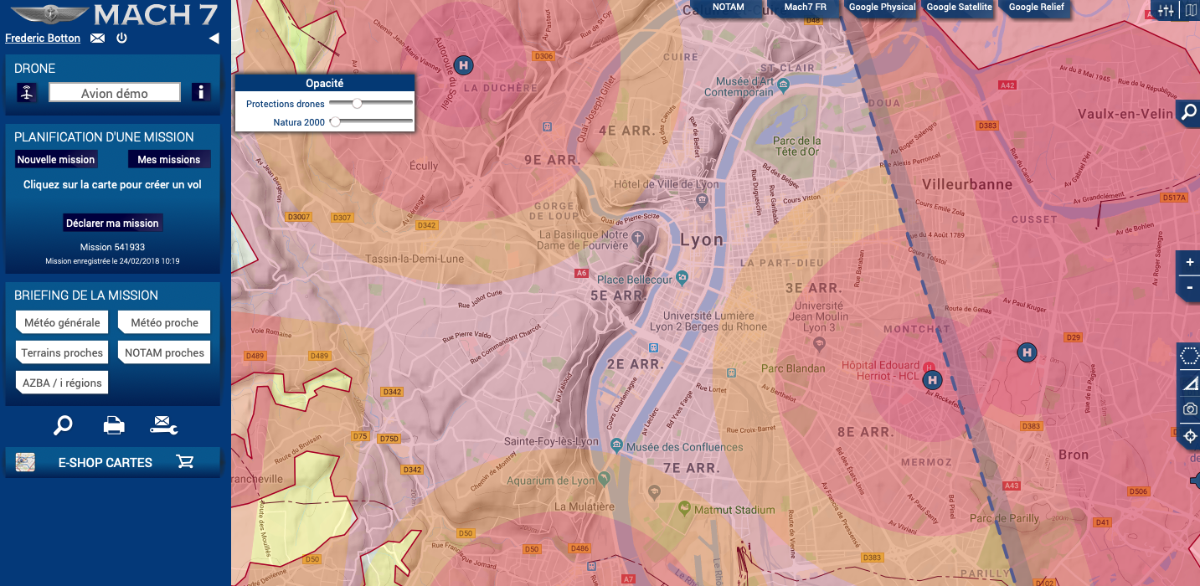Click the printer icon
The height and width of the screenshot is (586, 1200).
click(x=114, y=426)
